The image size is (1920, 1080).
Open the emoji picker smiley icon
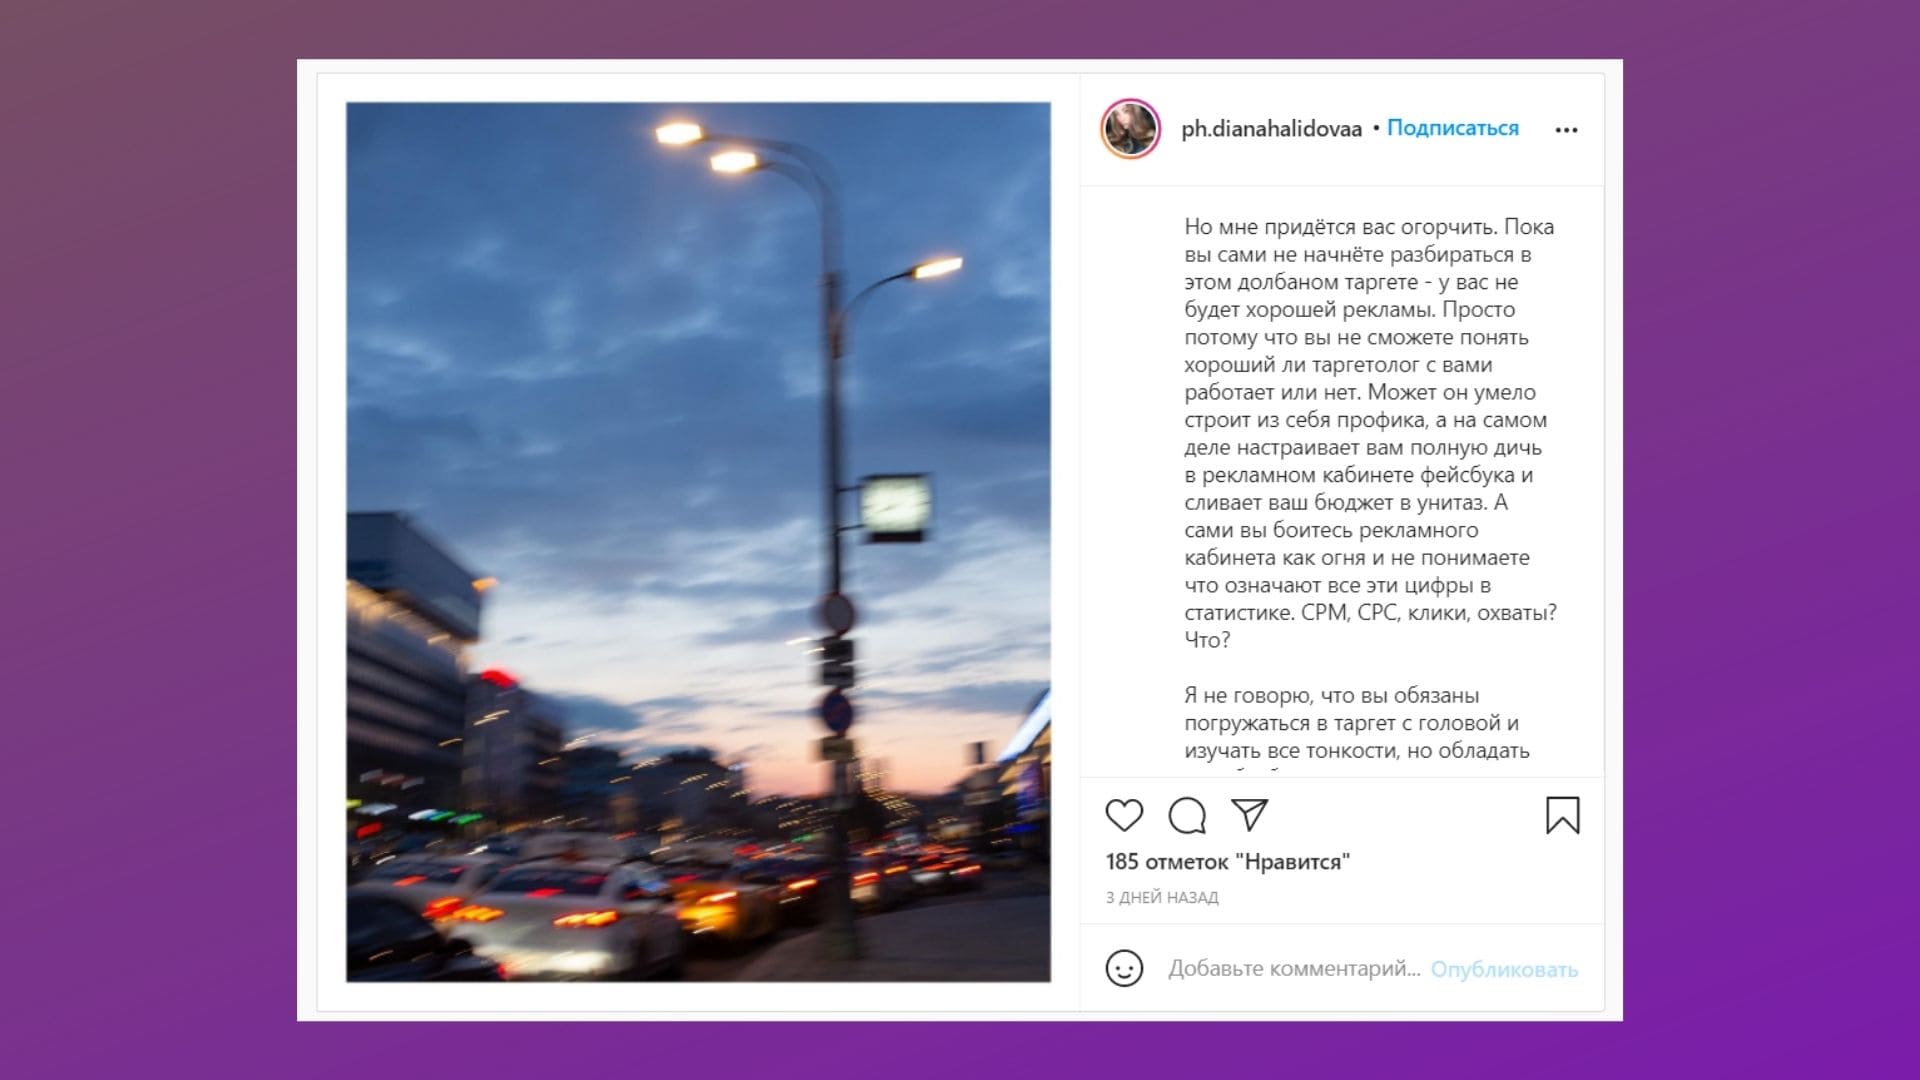point(1124,968)
